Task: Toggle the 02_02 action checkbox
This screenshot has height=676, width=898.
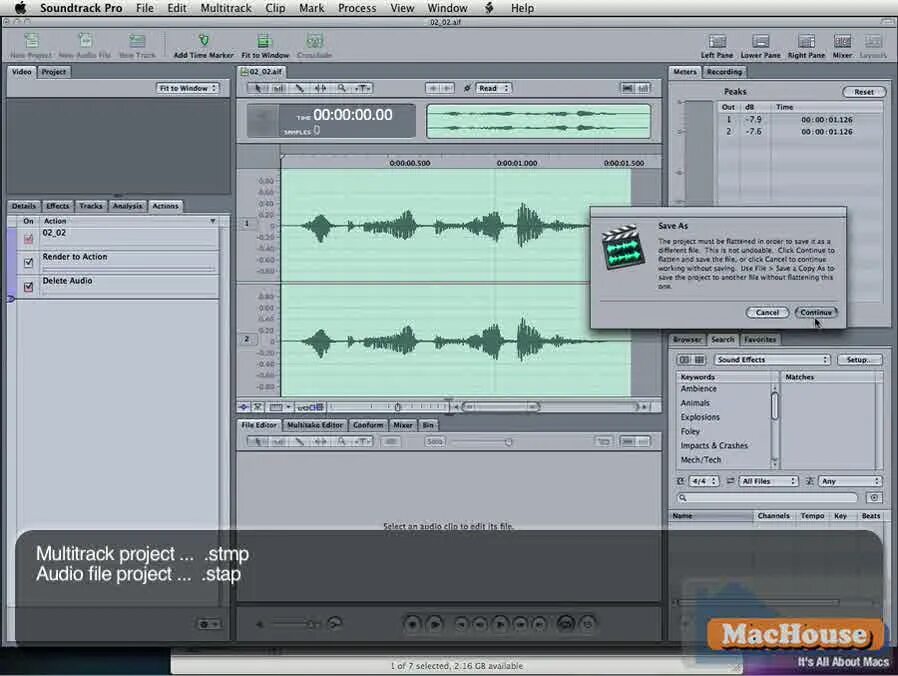Action: coord(28,239)
